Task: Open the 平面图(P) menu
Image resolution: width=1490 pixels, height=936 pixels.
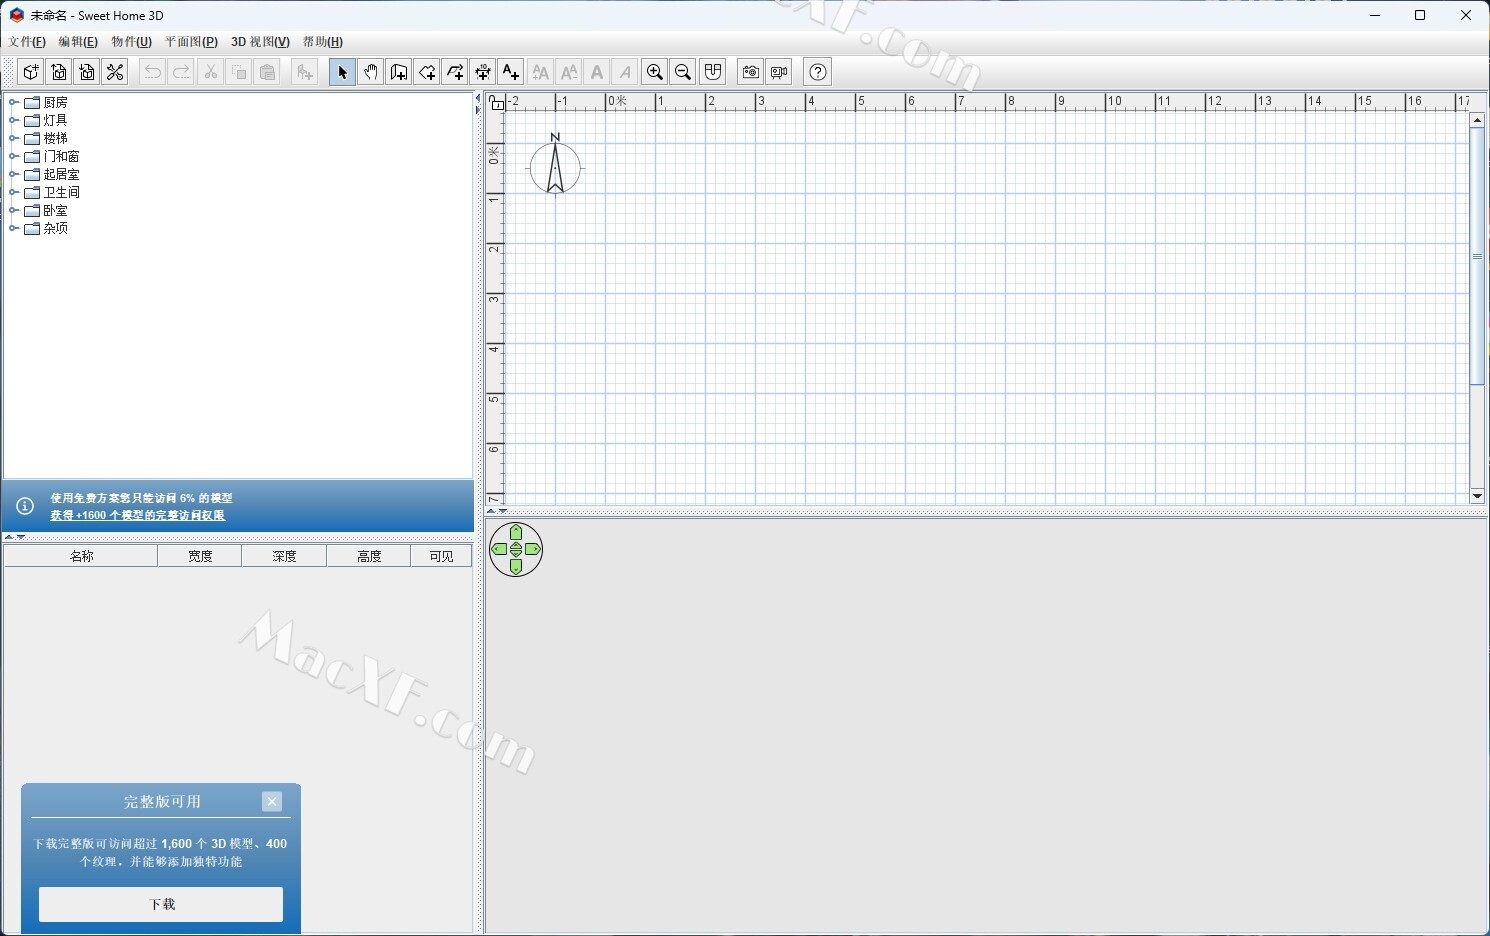Action: (191, 42)
